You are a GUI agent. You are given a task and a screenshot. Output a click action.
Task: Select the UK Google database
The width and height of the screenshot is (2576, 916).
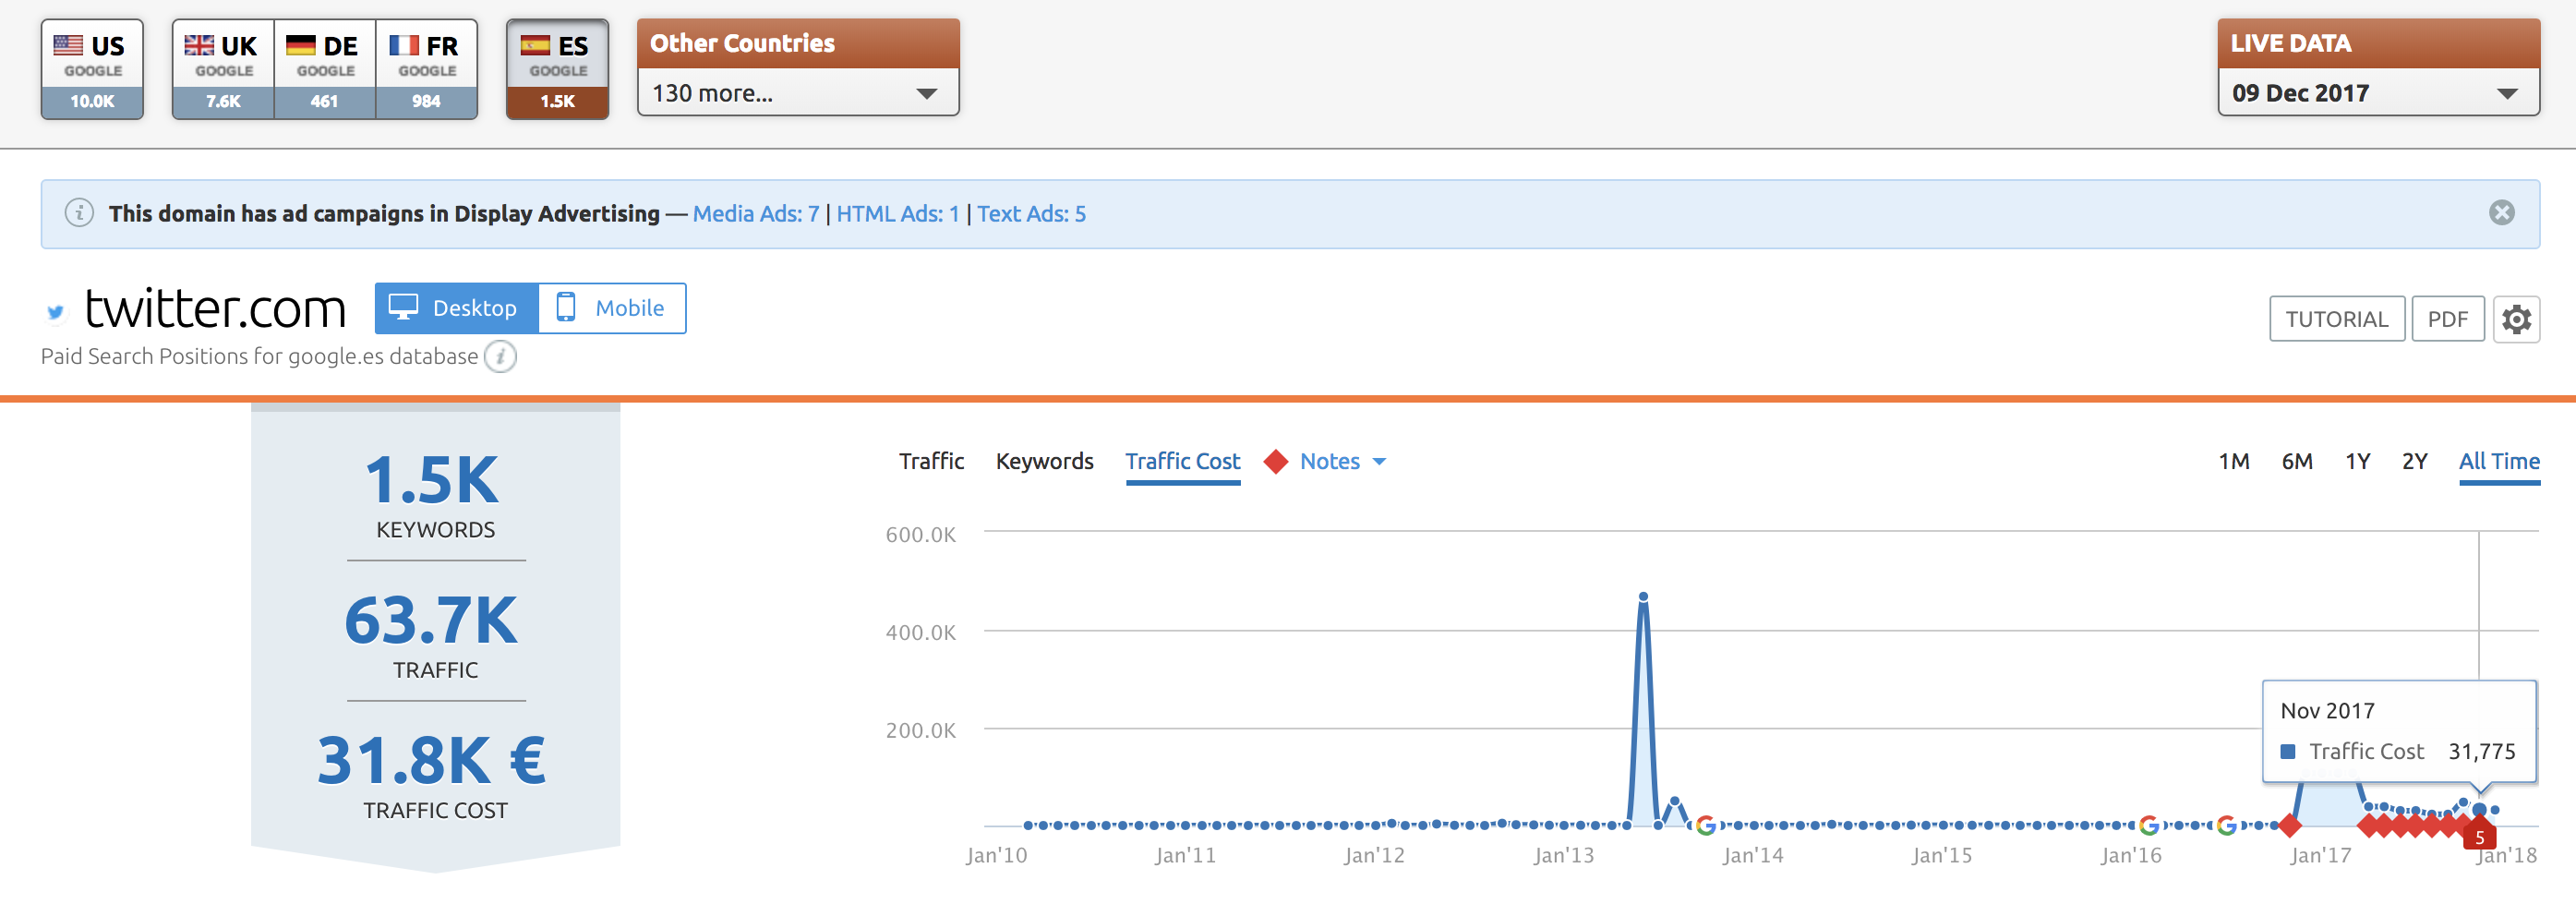point(223,69)
